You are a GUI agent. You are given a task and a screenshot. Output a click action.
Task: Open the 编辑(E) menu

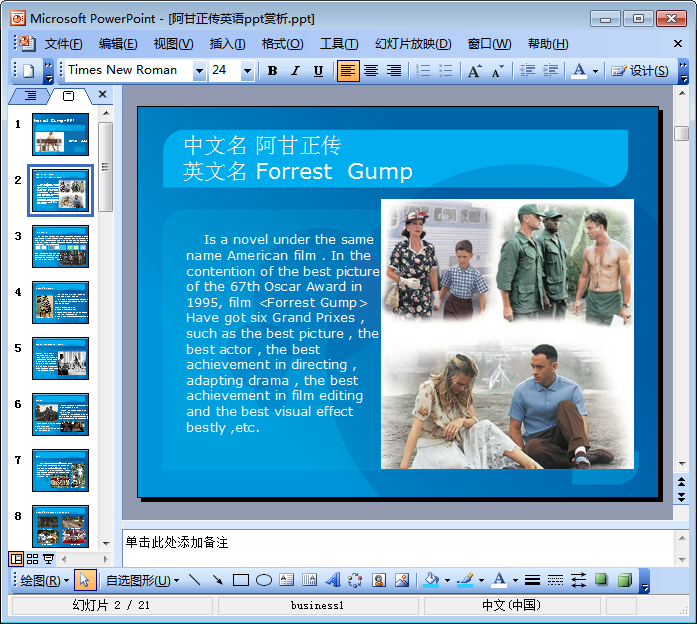pos(118,44)
